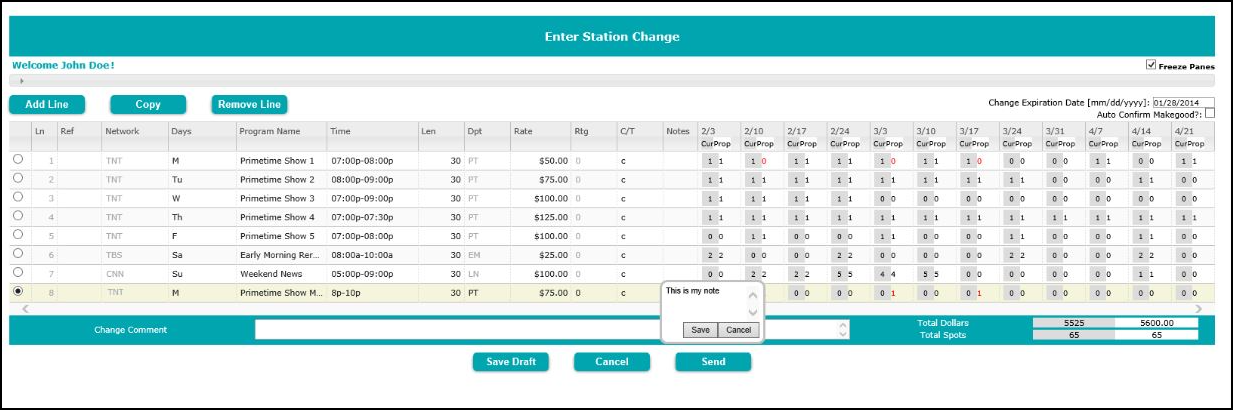Image resolution: width=1233 pixels, height=410 pixels.
Task: Click the bottom Cancel button
Action: point(612,362)
